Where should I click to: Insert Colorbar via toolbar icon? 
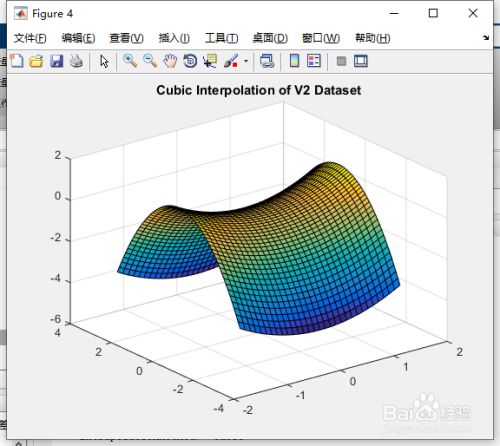point(294,61)
